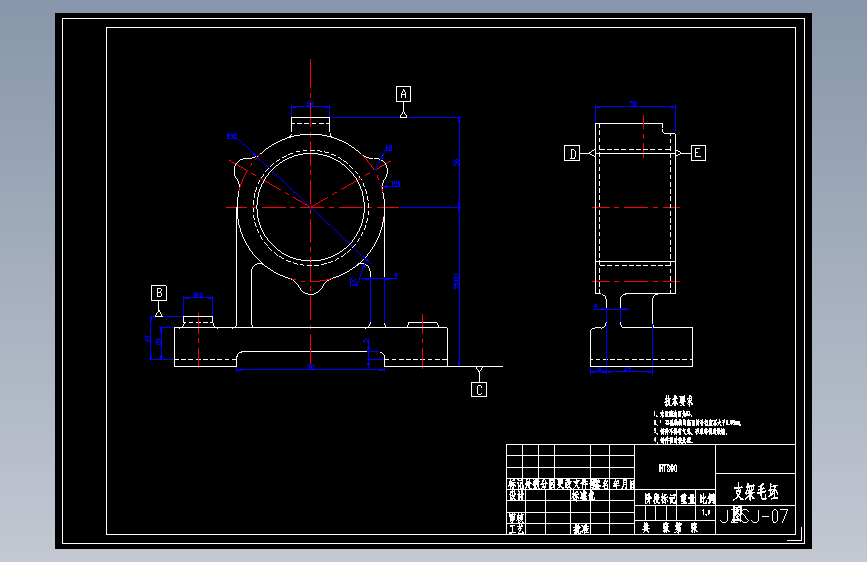867x562 pixels.
Task: Click the datum symbol labeled E
Action: [698, 153]
